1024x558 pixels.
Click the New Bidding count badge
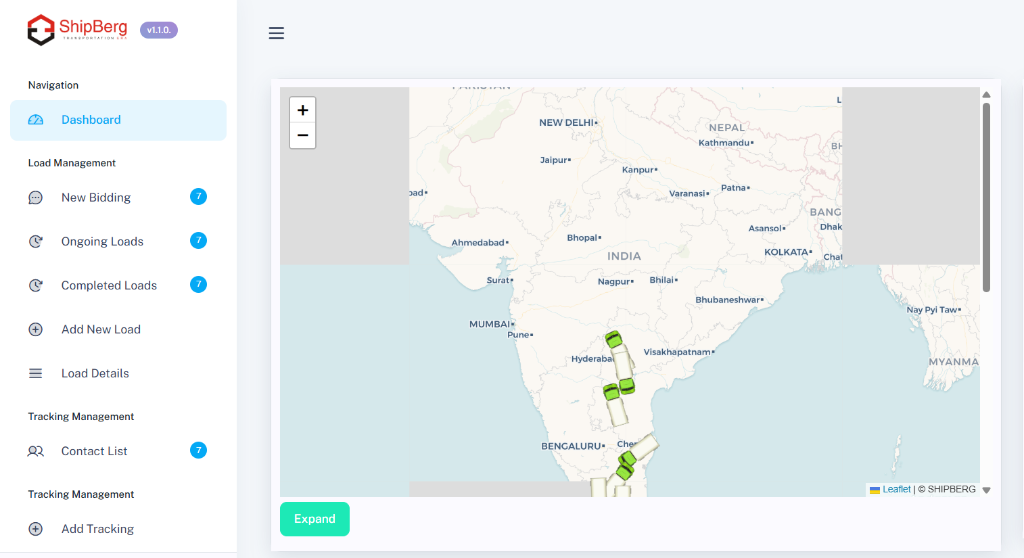click(x=198, y=197)
